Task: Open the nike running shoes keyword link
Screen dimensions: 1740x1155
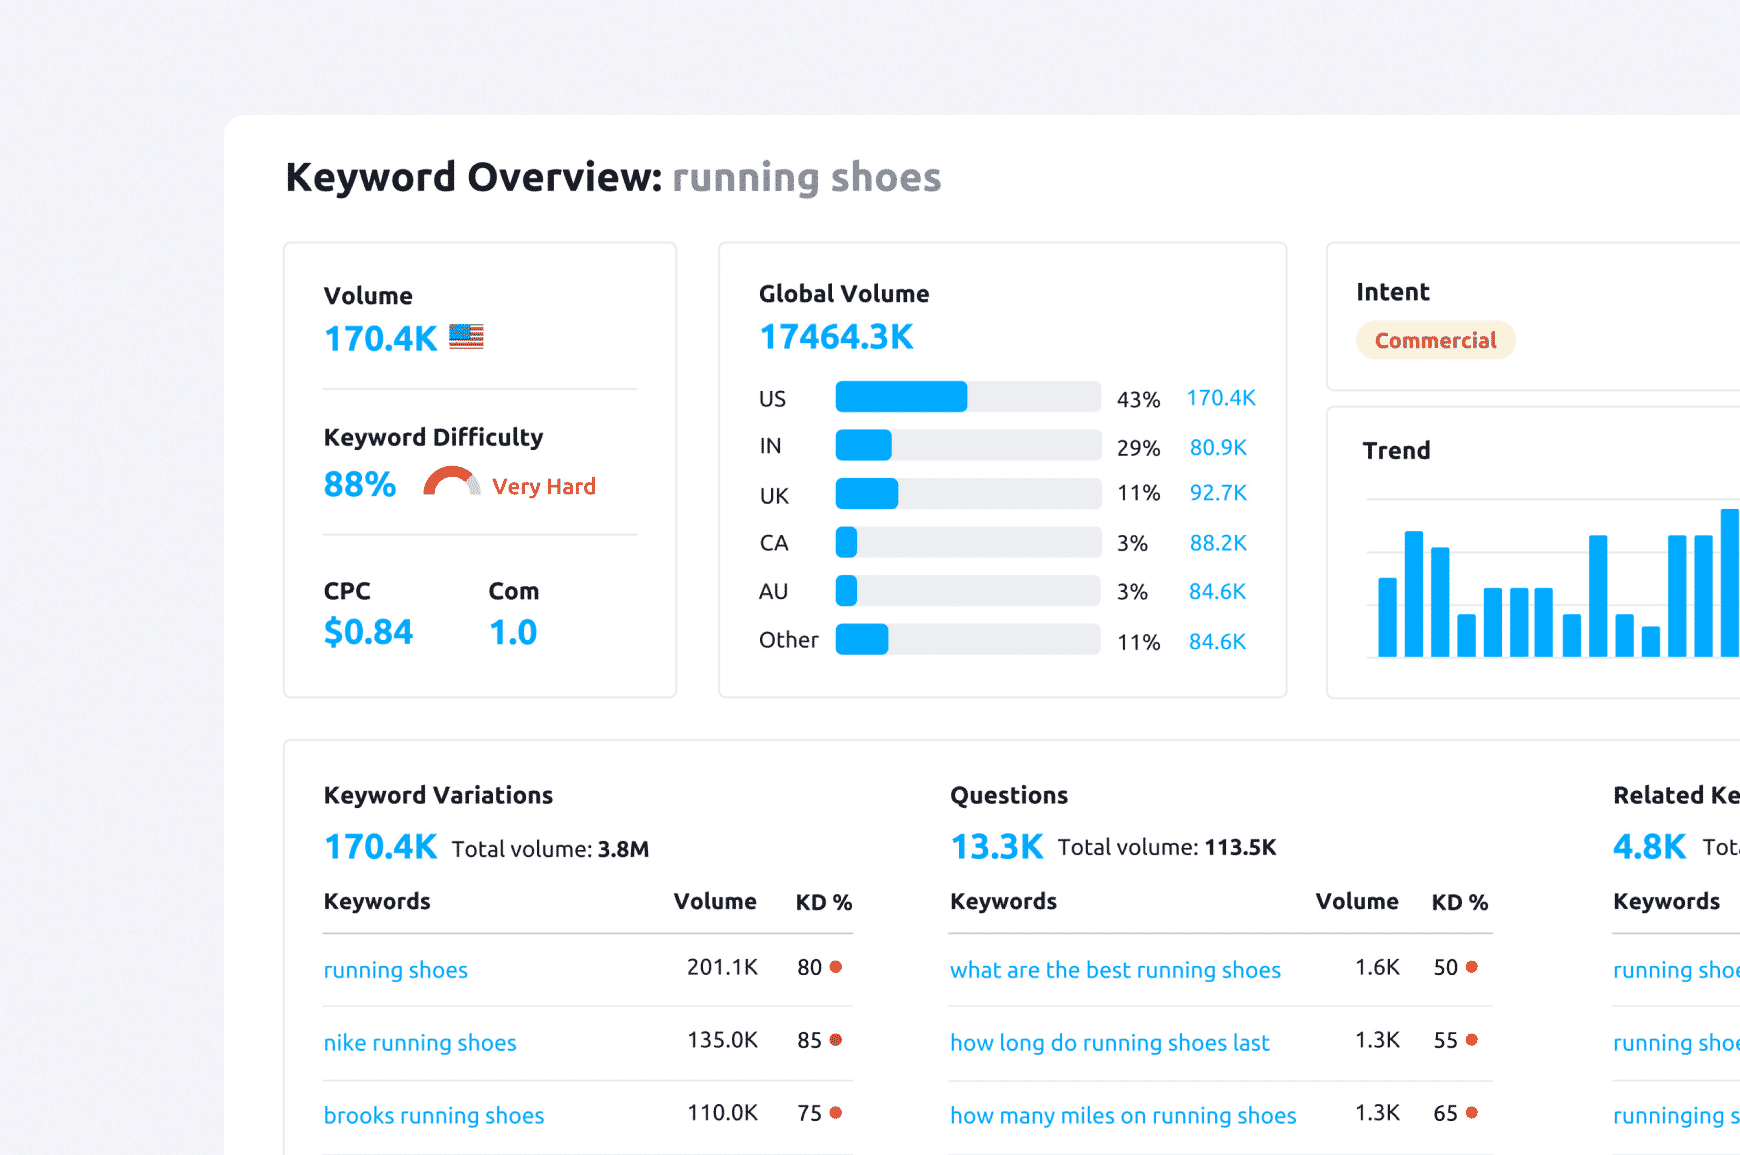Action: tap(420, 1043)
